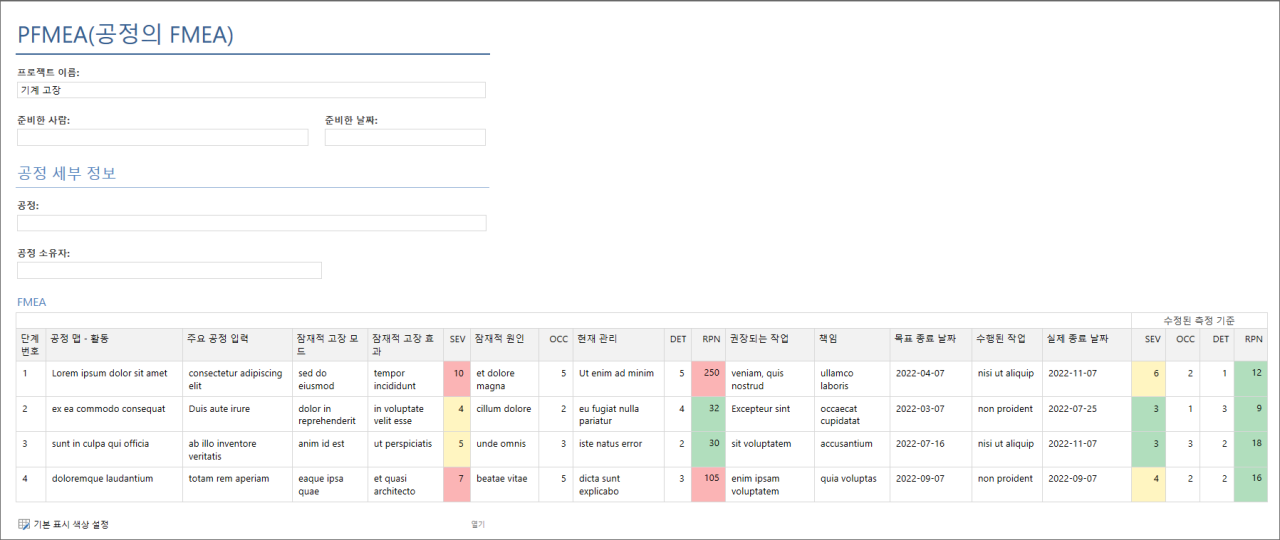Select the 공정 소유자 input field

pyautogui.click(x=169, y=270)
